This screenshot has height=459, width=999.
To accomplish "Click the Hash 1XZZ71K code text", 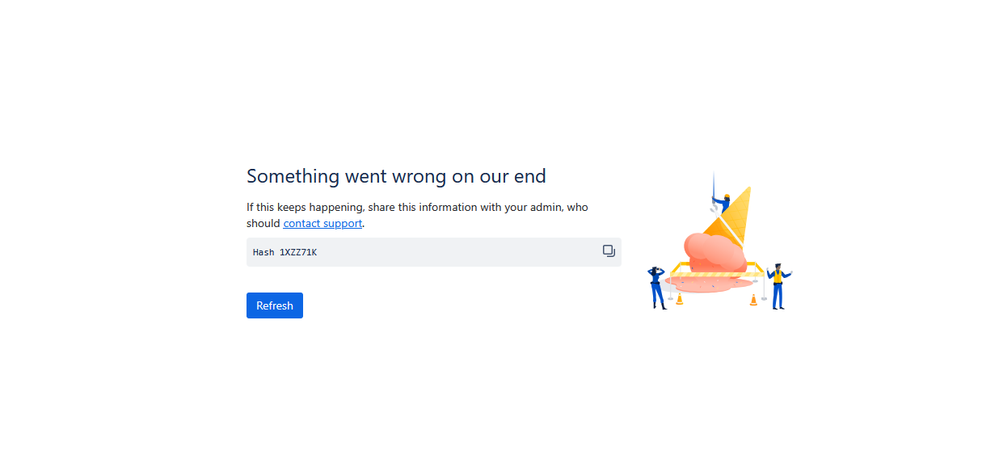I will (x=285, y=252).
